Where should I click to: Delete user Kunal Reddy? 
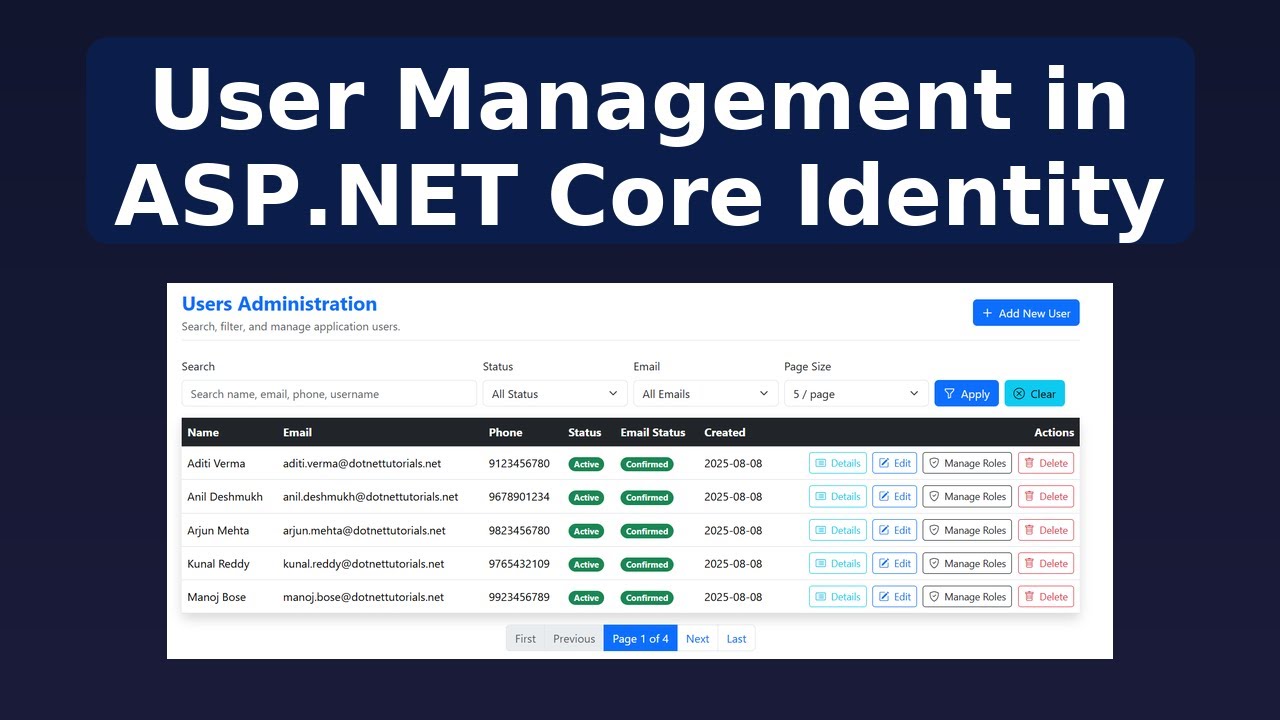pos(1046,563)
